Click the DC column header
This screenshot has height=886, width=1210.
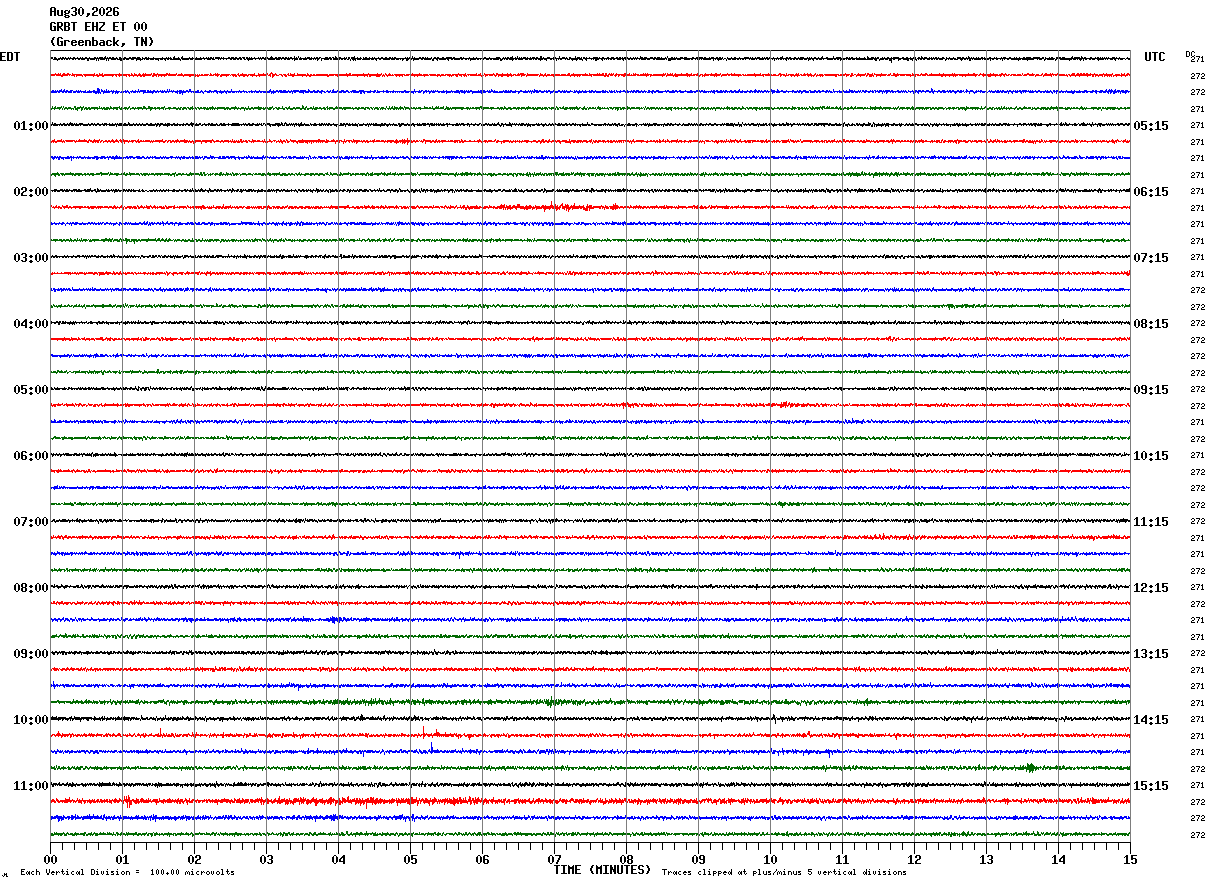[1190, 54]
